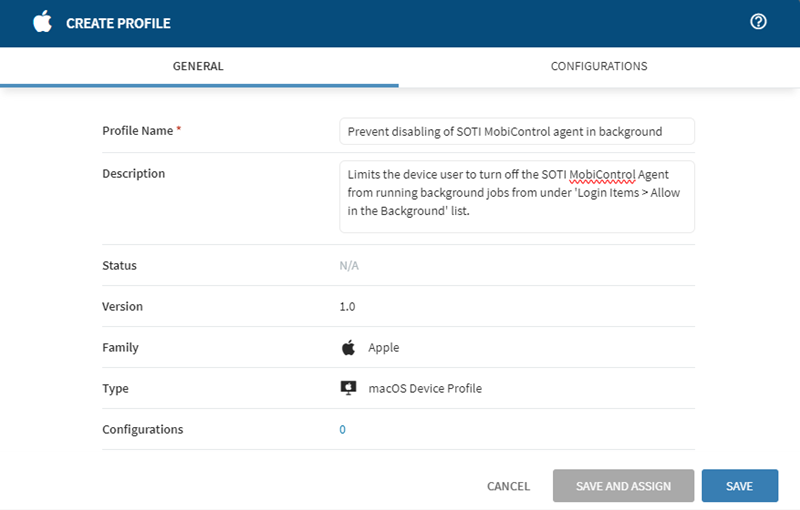Click the 'Description' label
This screenshot has height=510, width=800.
click(x=134, y=173)
